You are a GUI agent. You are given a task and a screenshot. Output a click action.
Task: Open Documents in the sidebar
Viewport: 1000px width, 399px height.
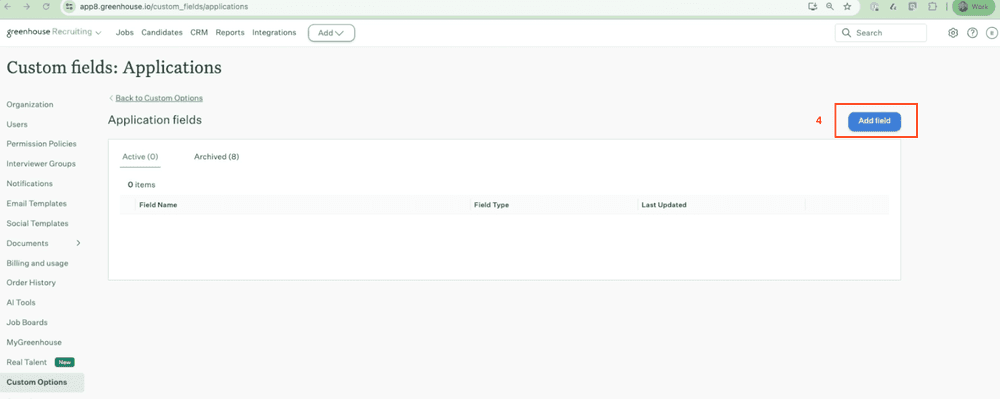[27, 243]
